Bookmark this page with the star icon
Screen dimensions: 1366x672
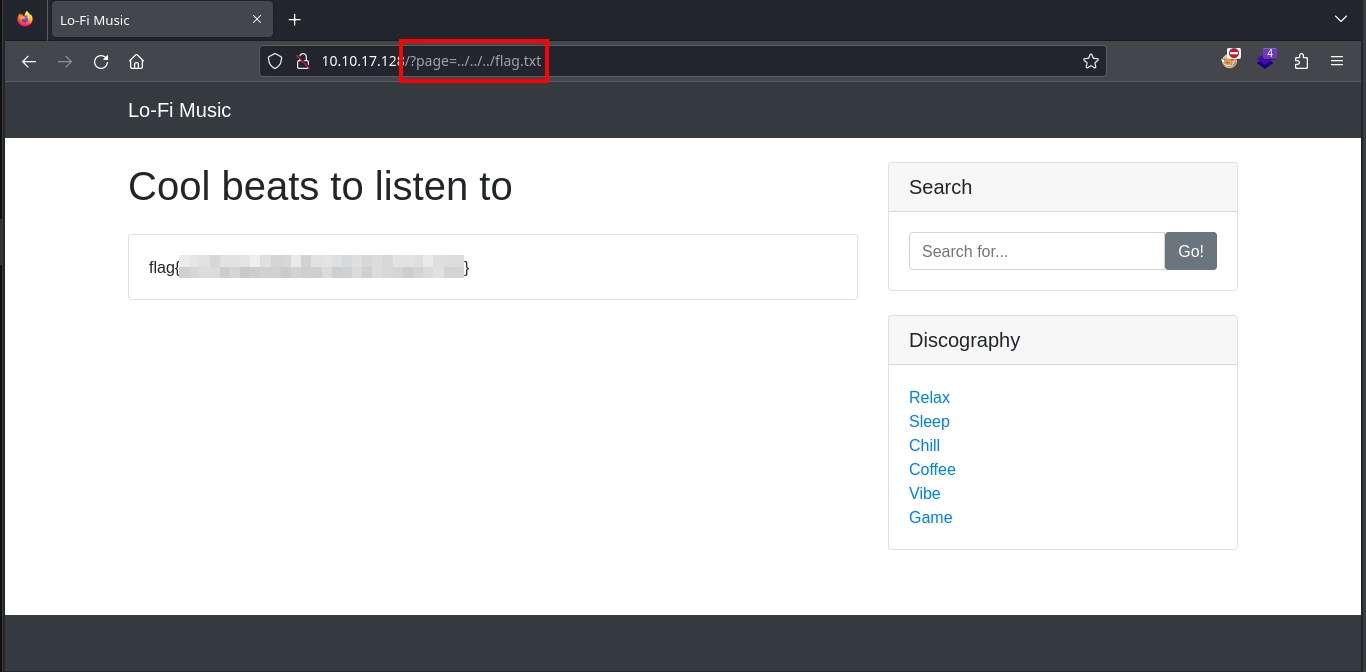(x=1090, y=62)
